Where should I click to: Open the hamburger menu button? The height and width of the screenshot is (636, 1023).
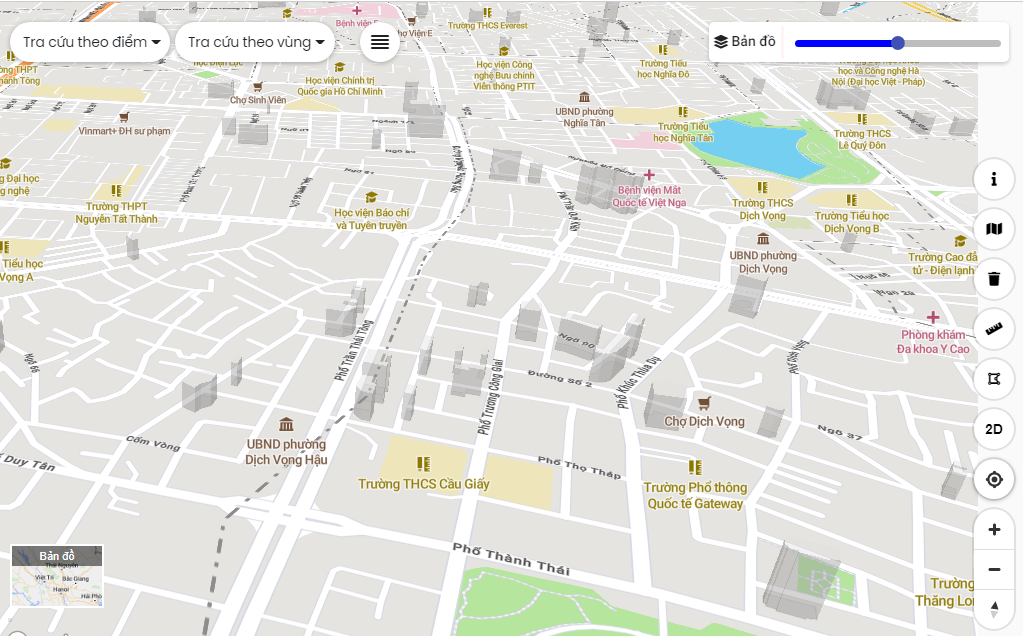tap(380, 42)
